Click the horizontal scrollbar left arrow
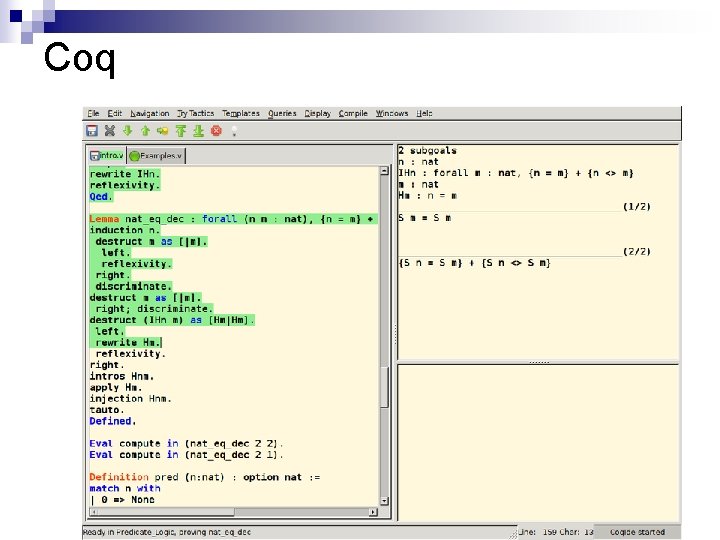The height and width of the screenshot is (540, 720). 94,512
